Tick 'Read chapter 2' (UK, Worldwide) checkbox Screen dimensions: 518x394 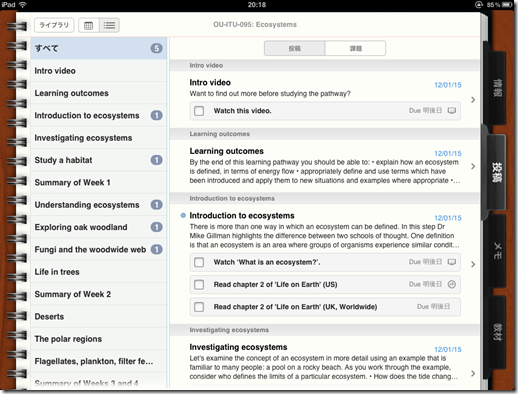click(x=199, y=307)
